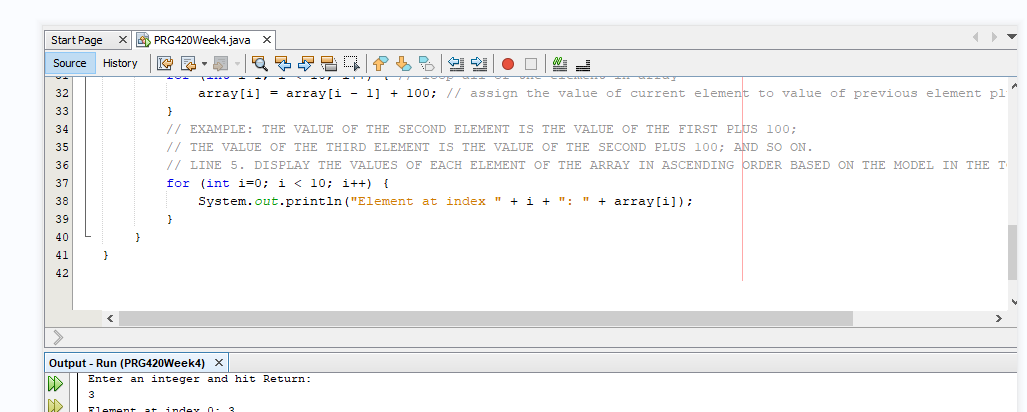Click vertical scrollbar up arrow in editor
1027x412 pixels.
(1013, 86)
